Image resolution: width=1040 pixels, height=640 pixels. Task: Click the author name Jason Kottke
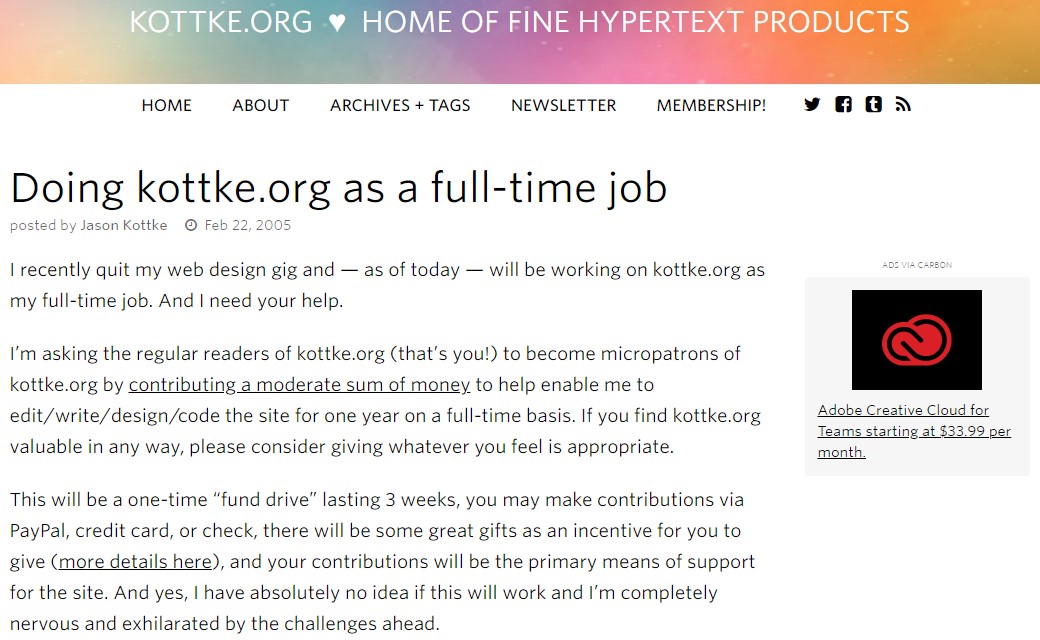coord(124,226)
